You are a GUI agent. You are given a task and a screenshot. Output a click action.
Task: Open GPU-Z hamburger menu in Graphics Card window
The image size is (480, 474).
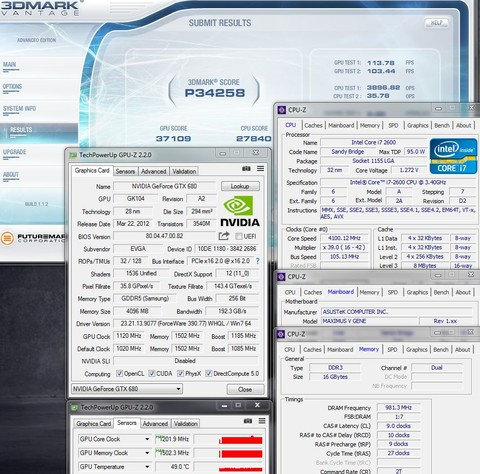260,169
